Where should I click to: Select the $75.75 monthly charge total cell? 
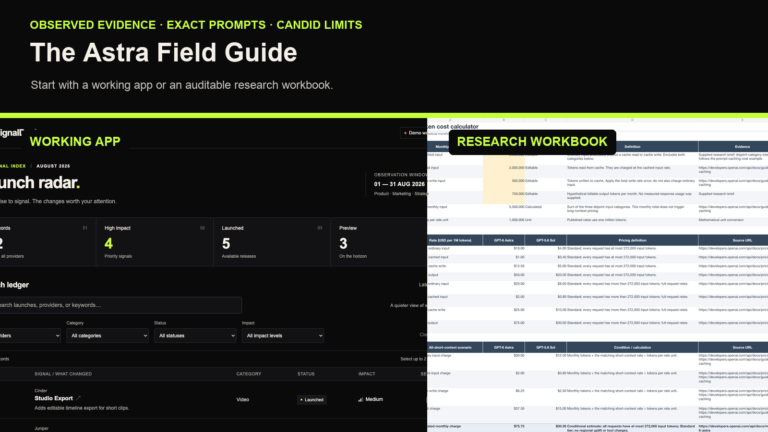tap(504, 427)
